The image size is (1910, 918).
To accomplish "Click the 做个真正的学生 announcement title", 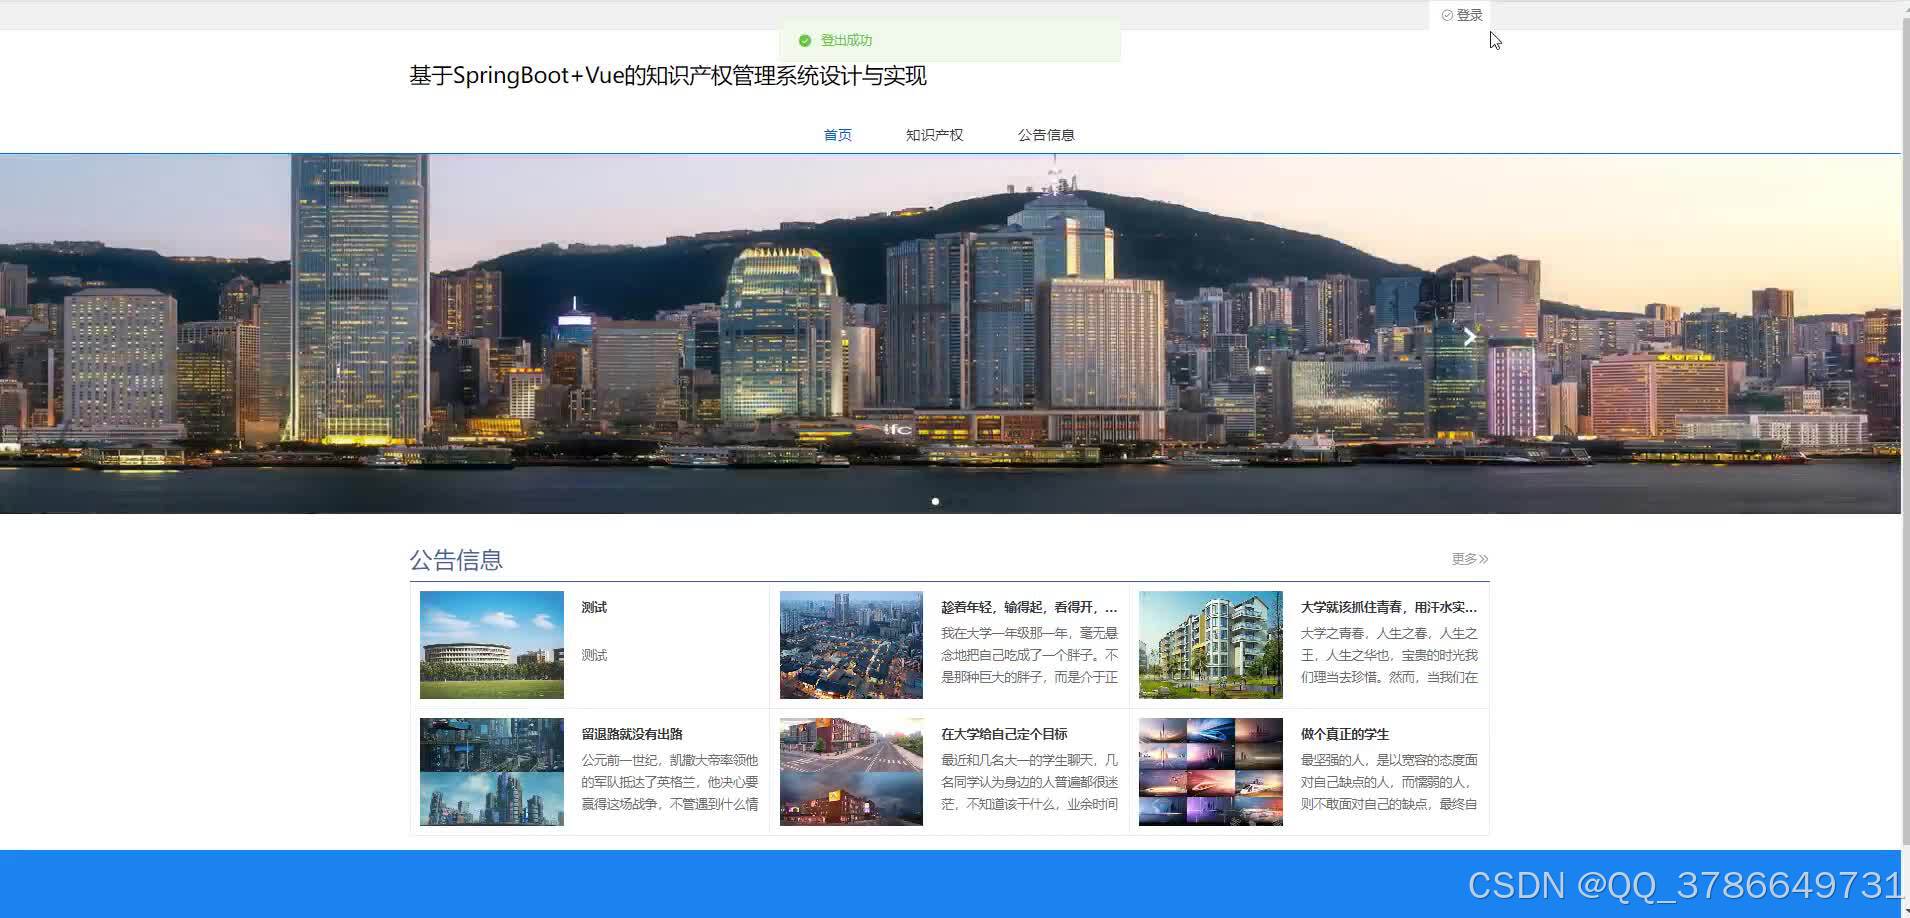I will pos(1344,733).
